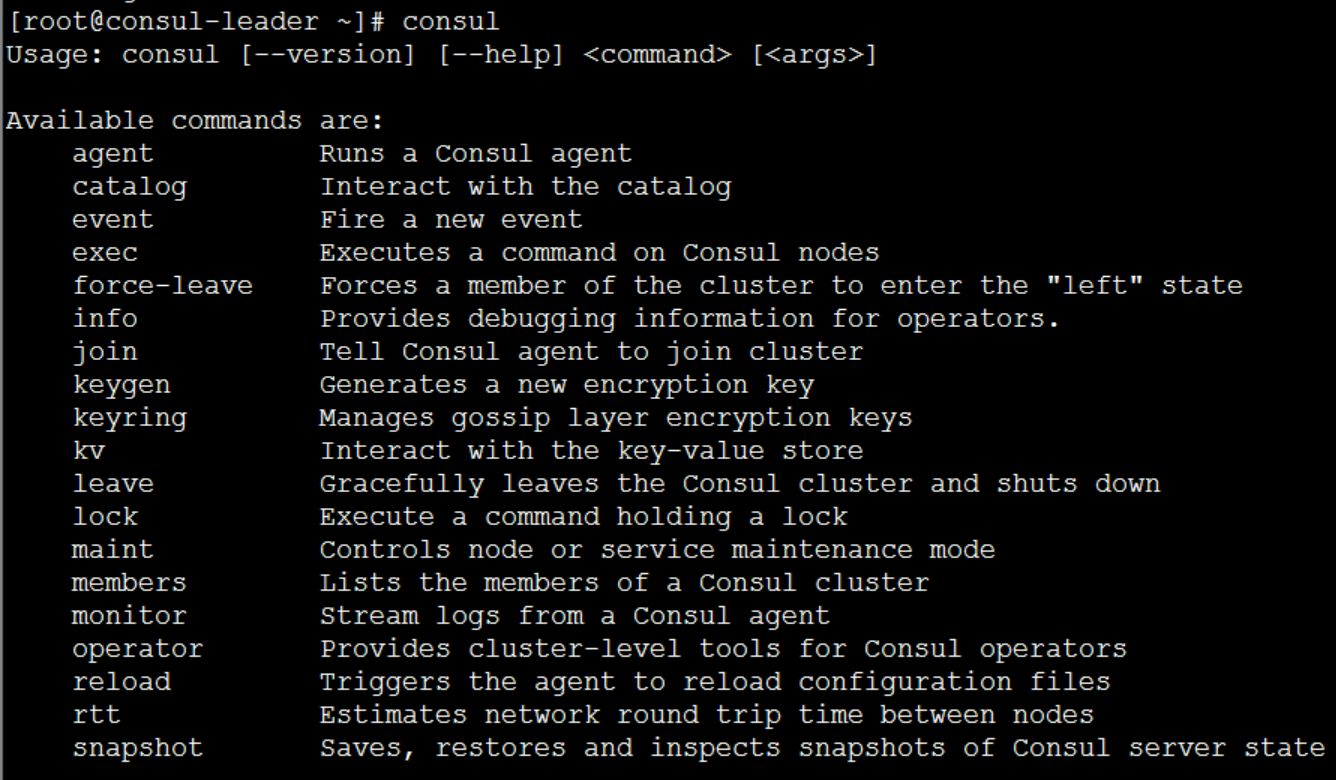Click the "kv" command entry
This screenshot has width=1336, height=780.
click(x=89, y=451)
